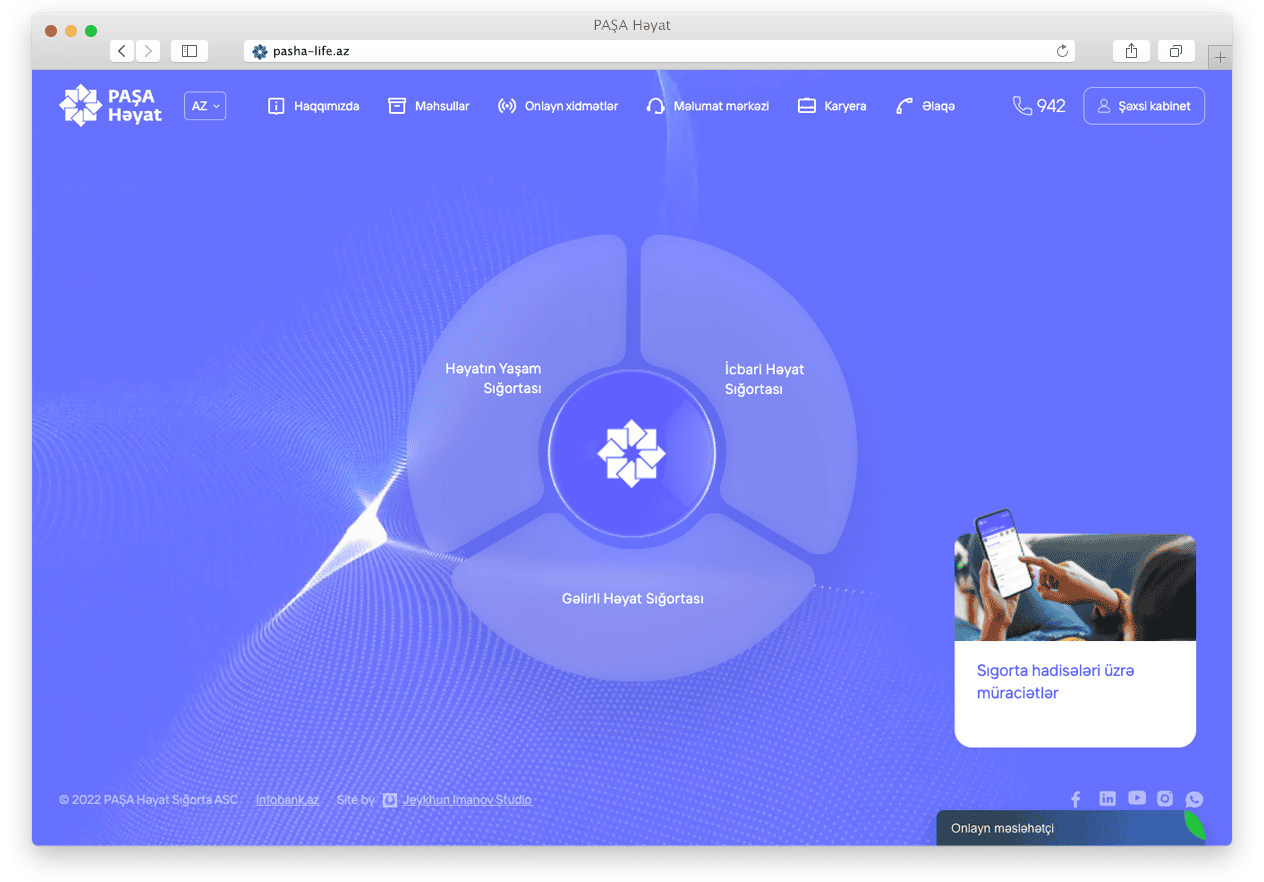Click the green leaf chat icon
Viewport: 1264px width, 882px height.
tap(1194, 825)
